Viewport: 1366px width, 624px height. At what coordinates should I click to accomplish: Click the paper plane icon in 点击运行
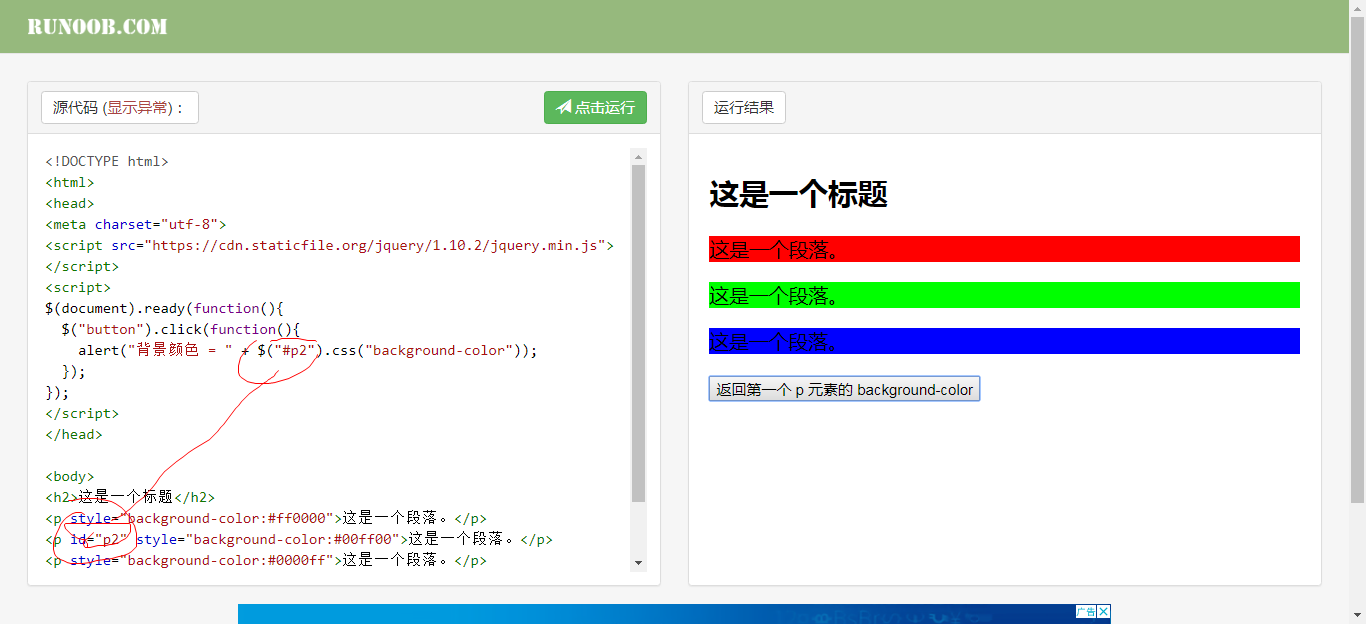tap(564, 107)
